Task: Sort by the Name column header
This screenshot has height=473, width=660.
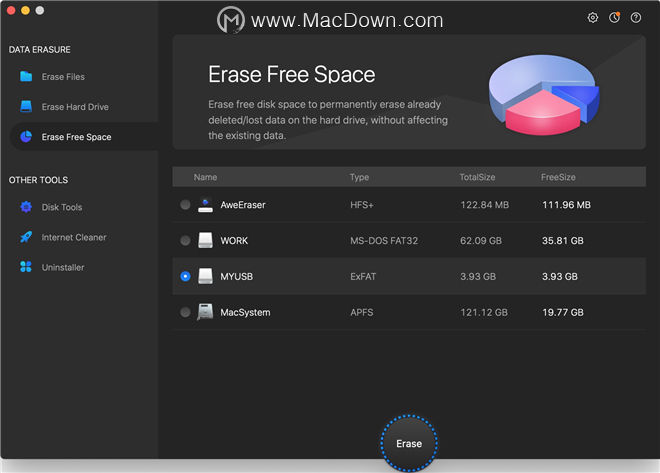Action: click(205, 177)
